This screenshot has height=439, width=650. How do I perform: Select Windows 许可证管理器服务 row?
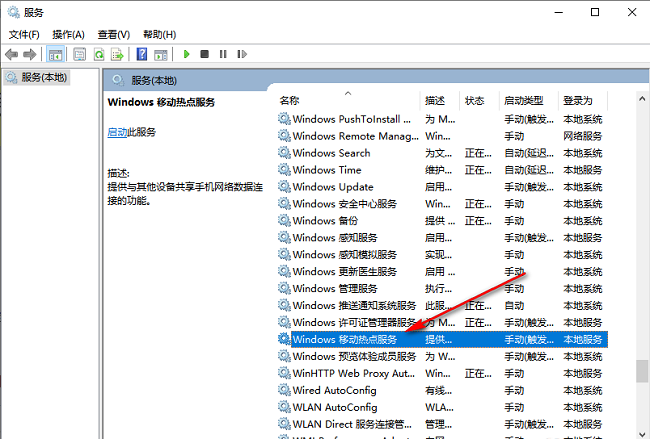point(442,323)
